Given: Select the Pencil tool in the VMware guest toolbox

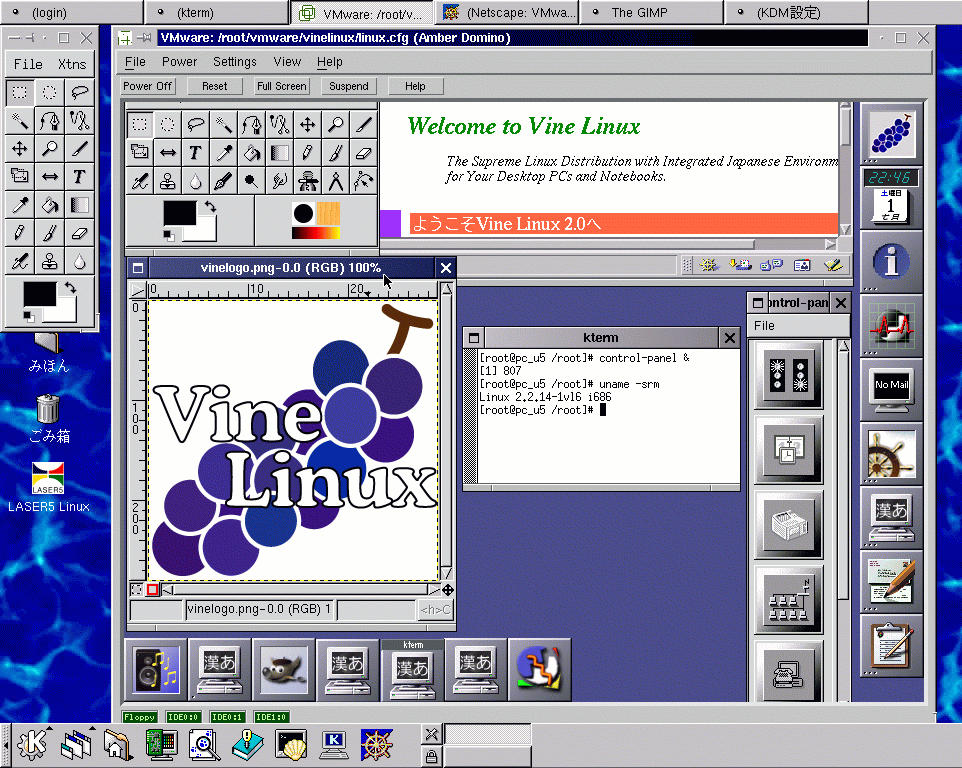Looking at the screenshot, I should click(307, 153).
